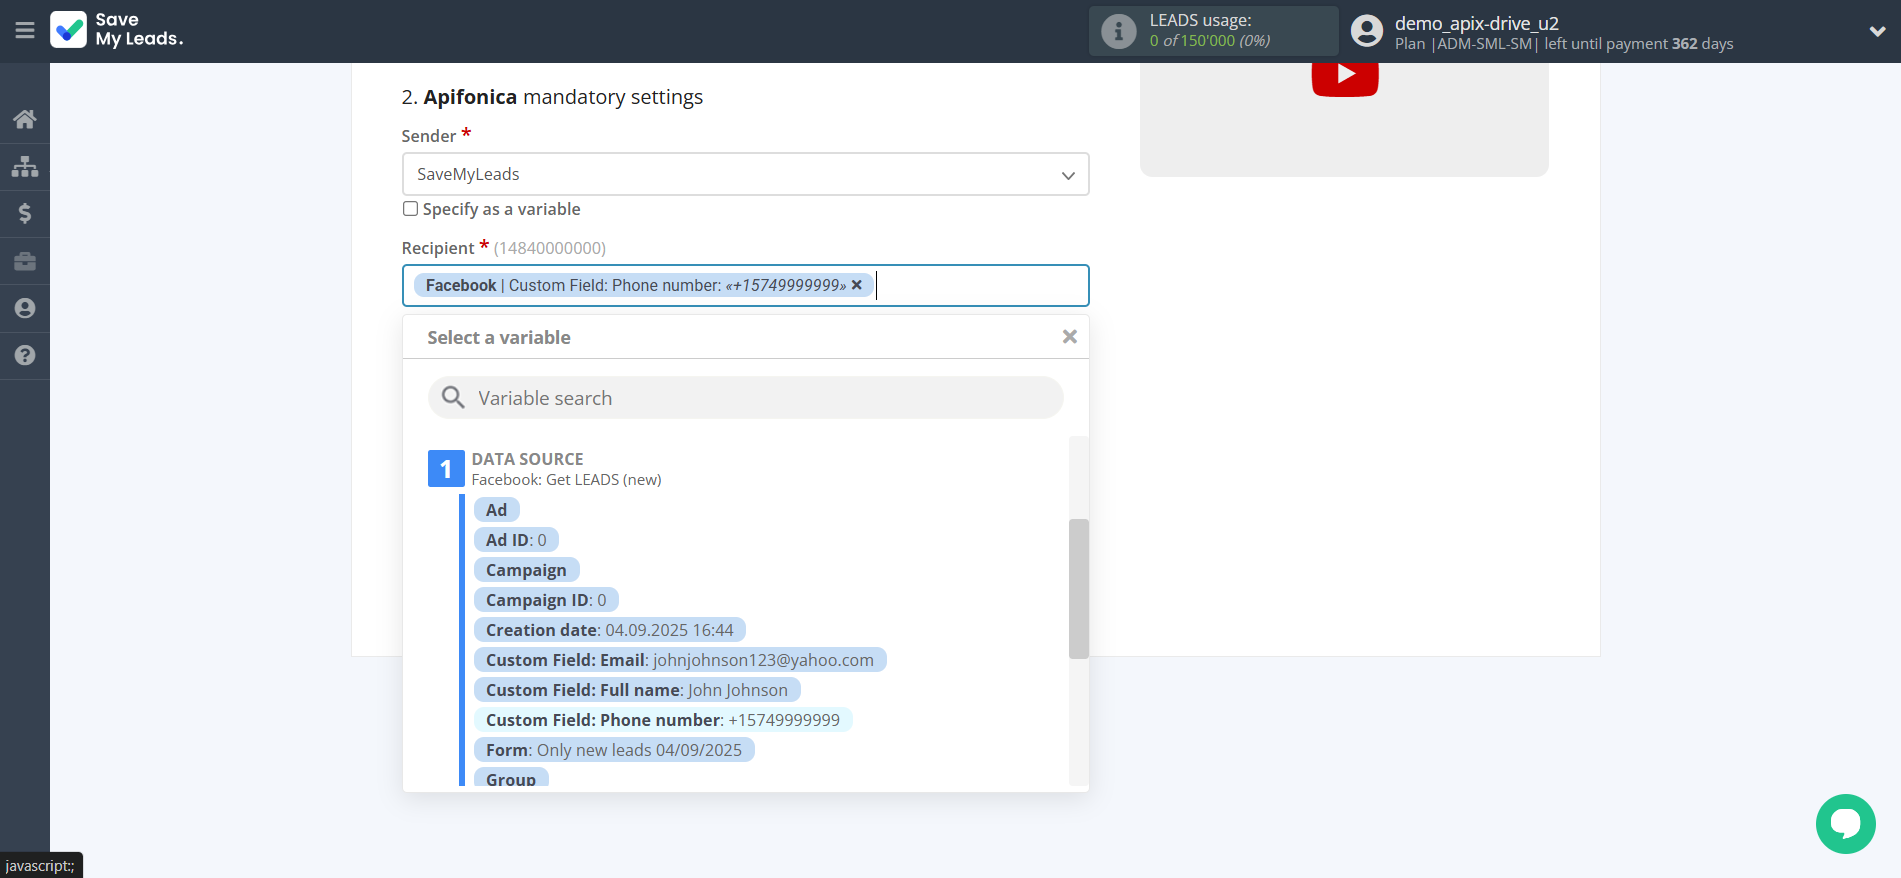Remove the Facebook phone number tag from Recipient
This screenshot has width=1901, height=878.
857,285
